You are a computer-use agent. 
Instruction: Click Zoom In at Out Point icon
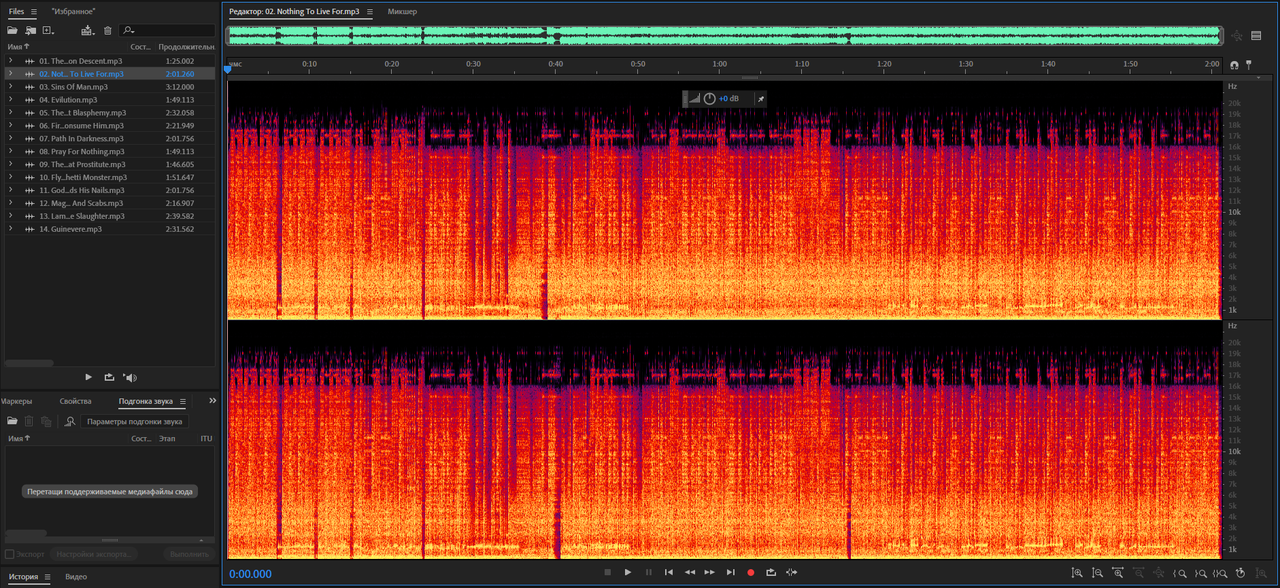coord(1200,573)
